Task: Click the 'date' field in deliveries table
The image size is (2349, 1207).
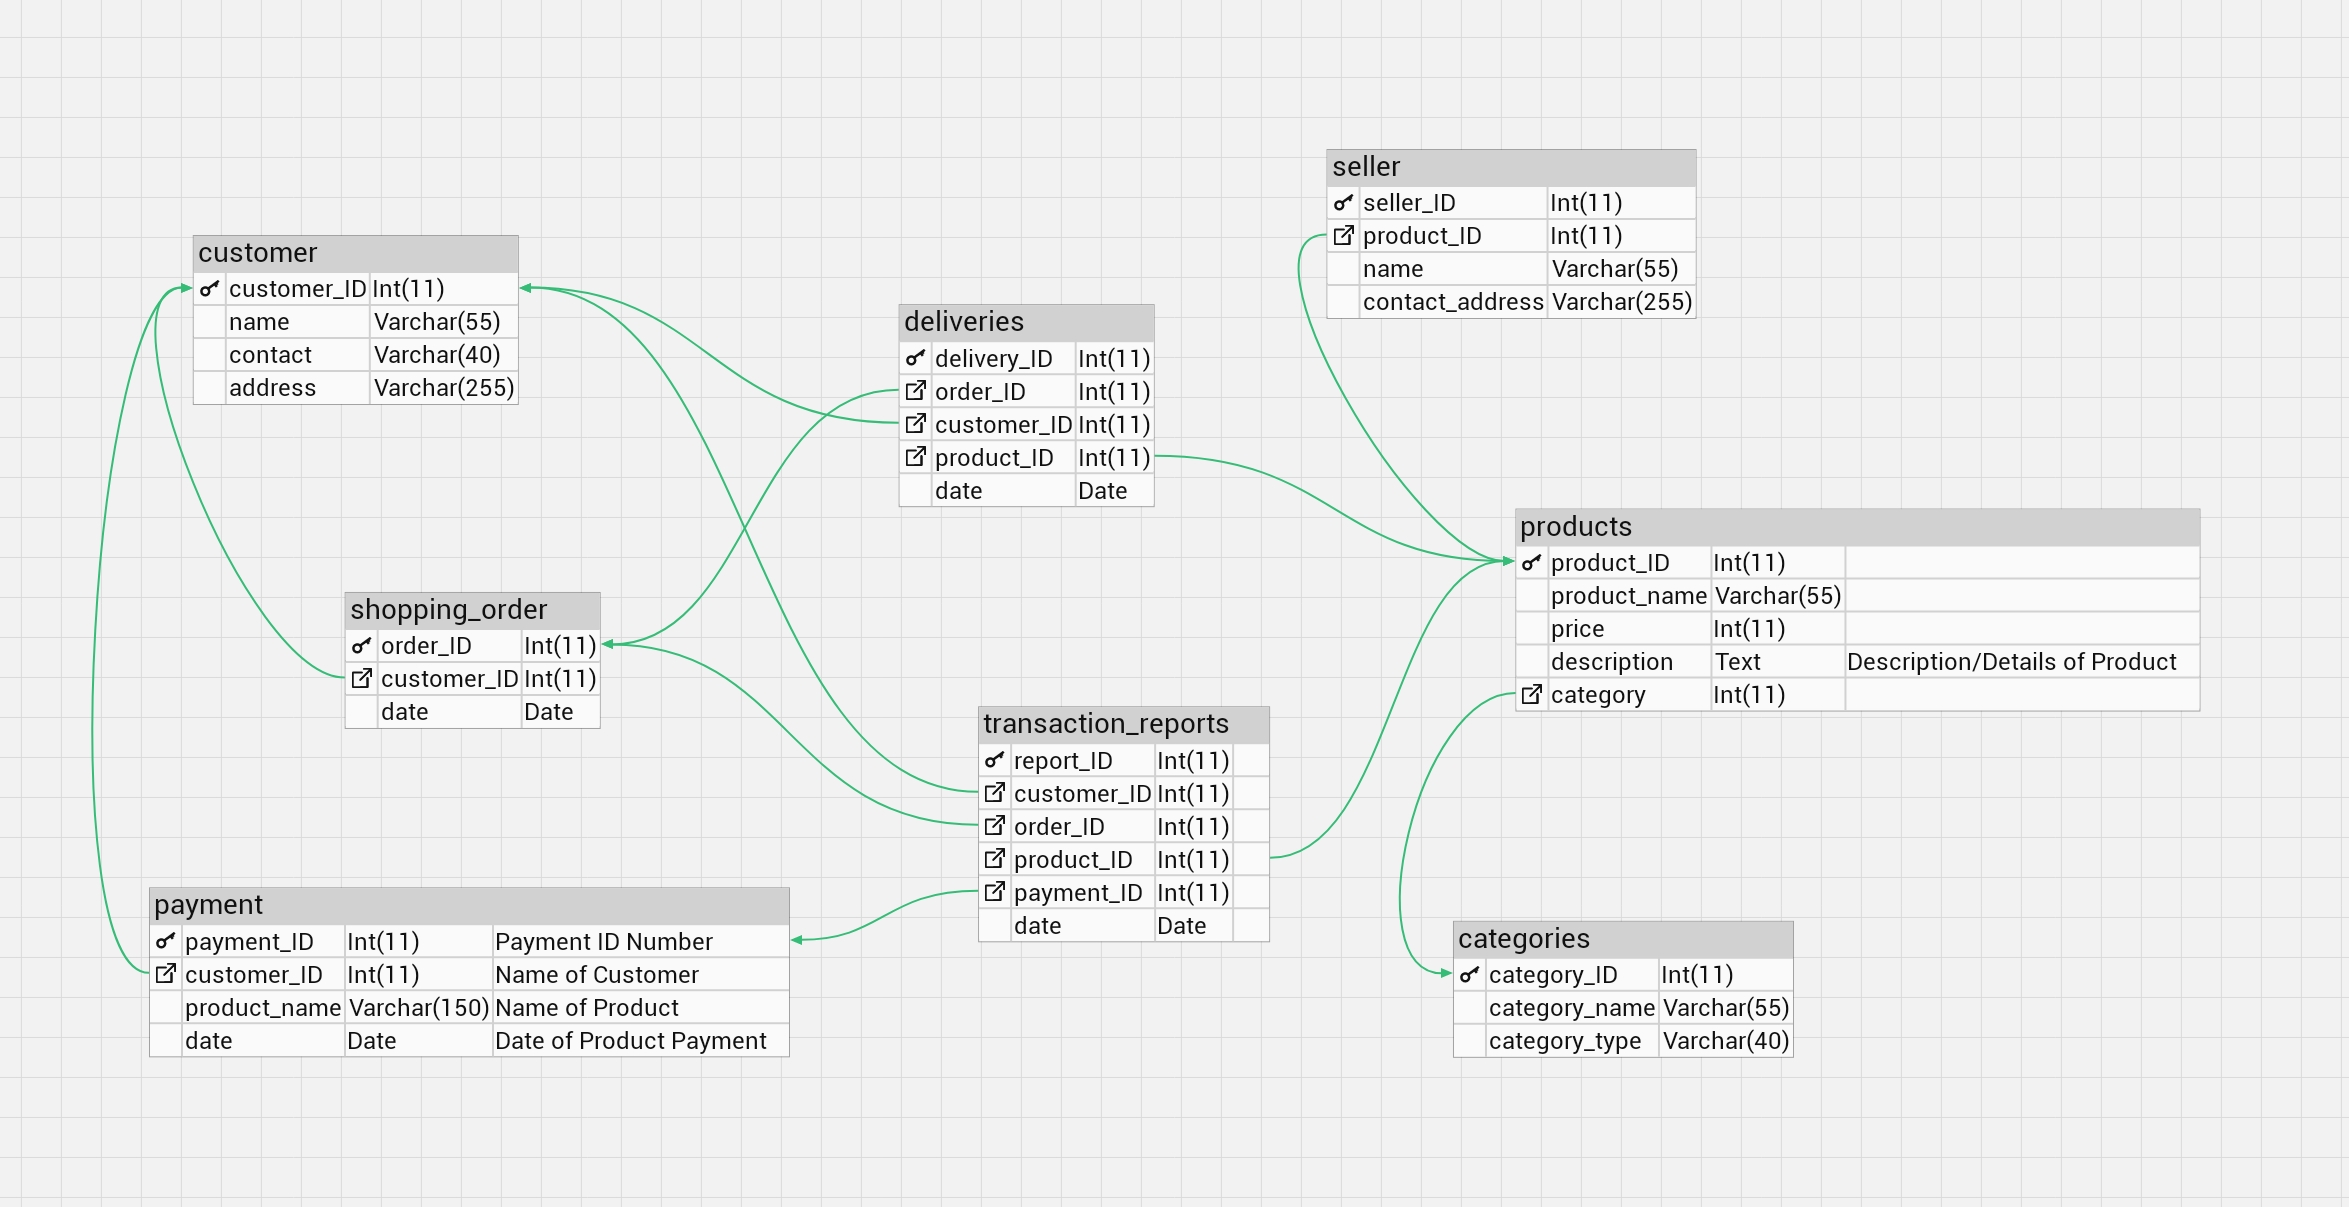Action: tap(959, 491)
